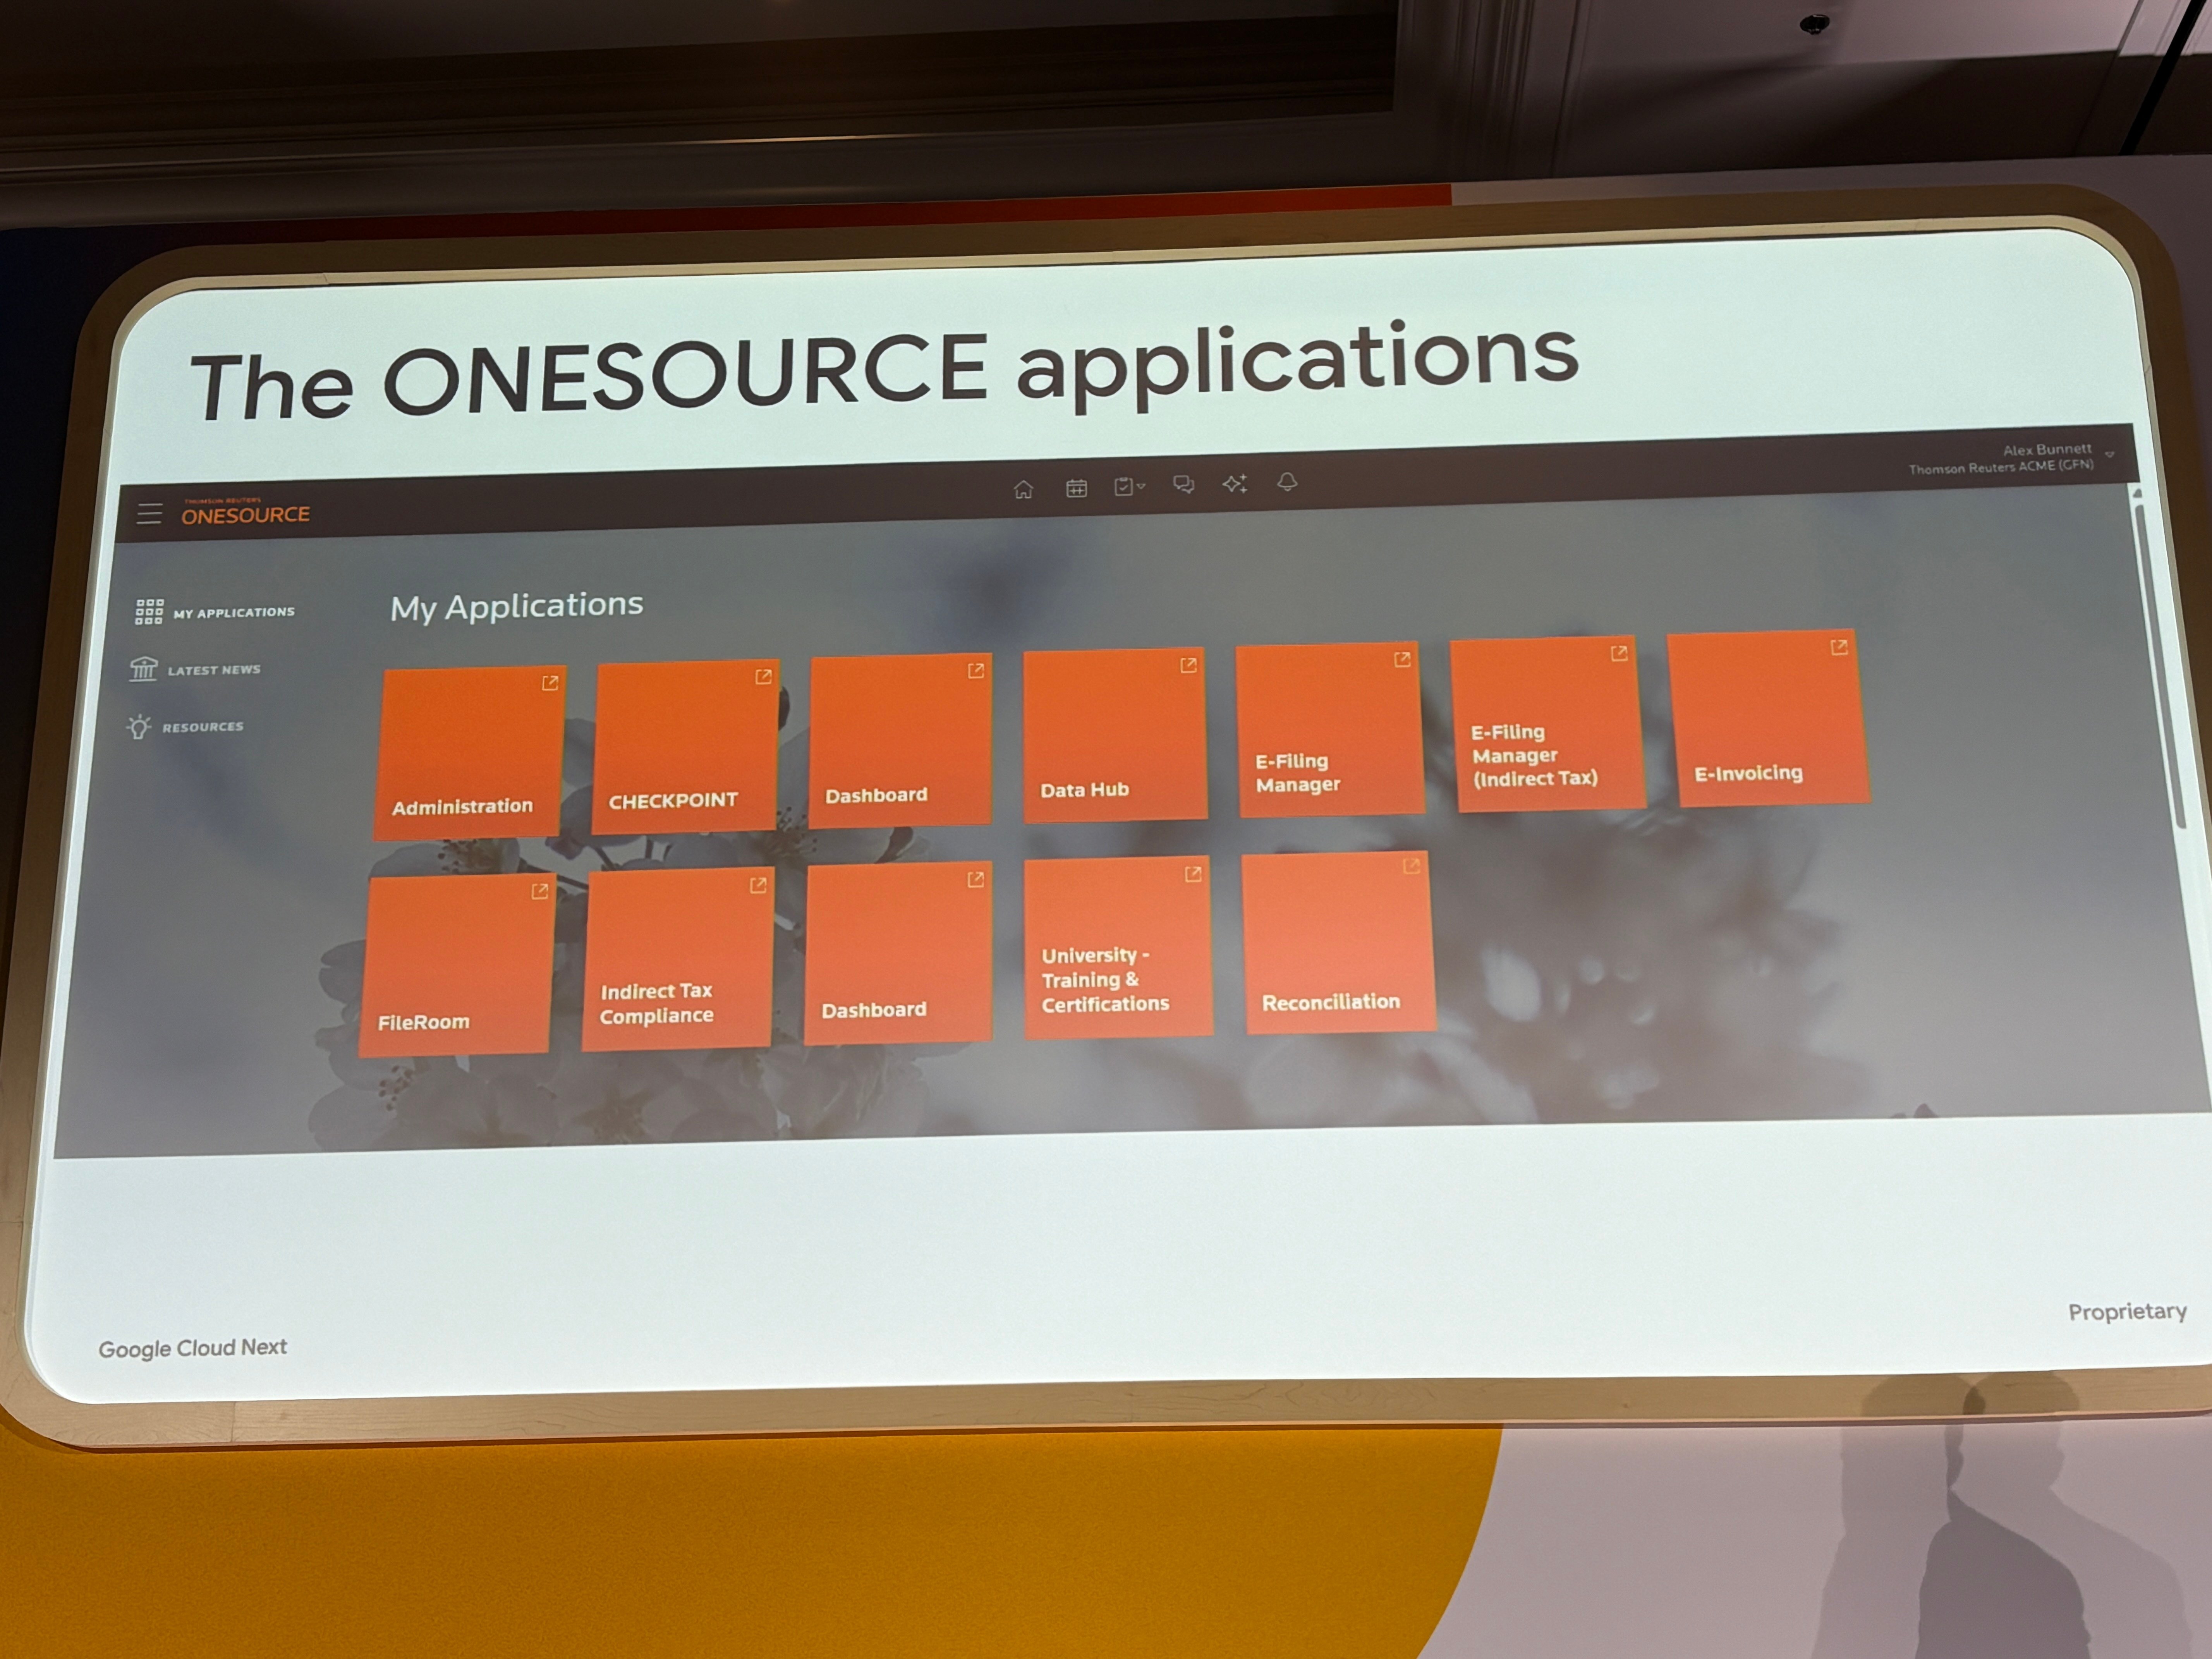Click the Thomson Reuters ONESOURCE logo
Viewport: 2212px width, 1659px height.
coord(246,512)
